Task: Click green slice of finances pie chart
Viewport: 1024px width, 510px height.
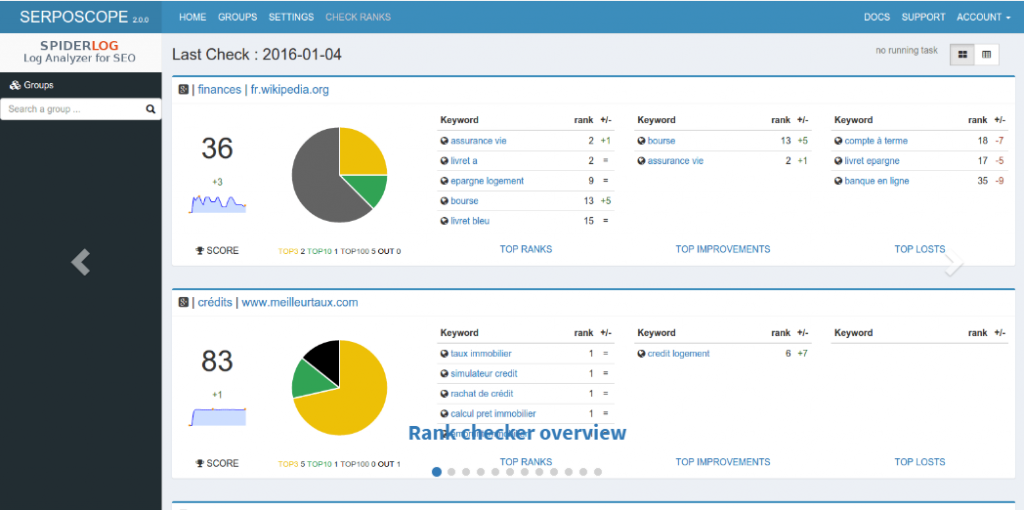Action: (x=372, y=188)
